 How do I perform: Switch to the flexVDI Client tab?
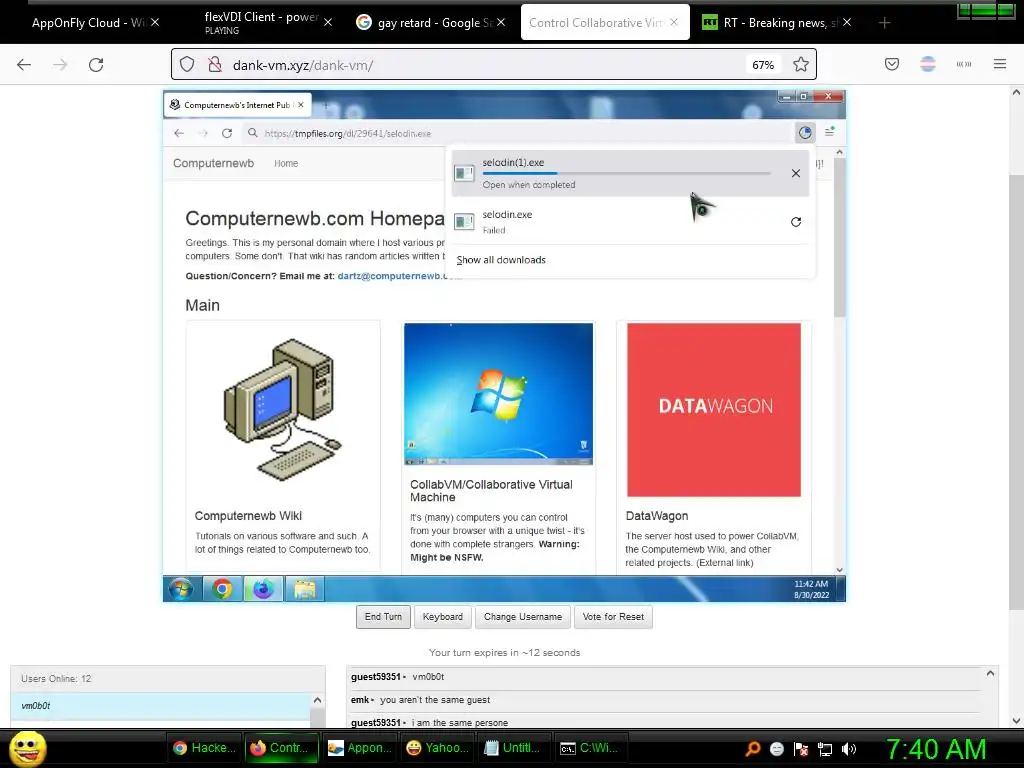[261, 23]
